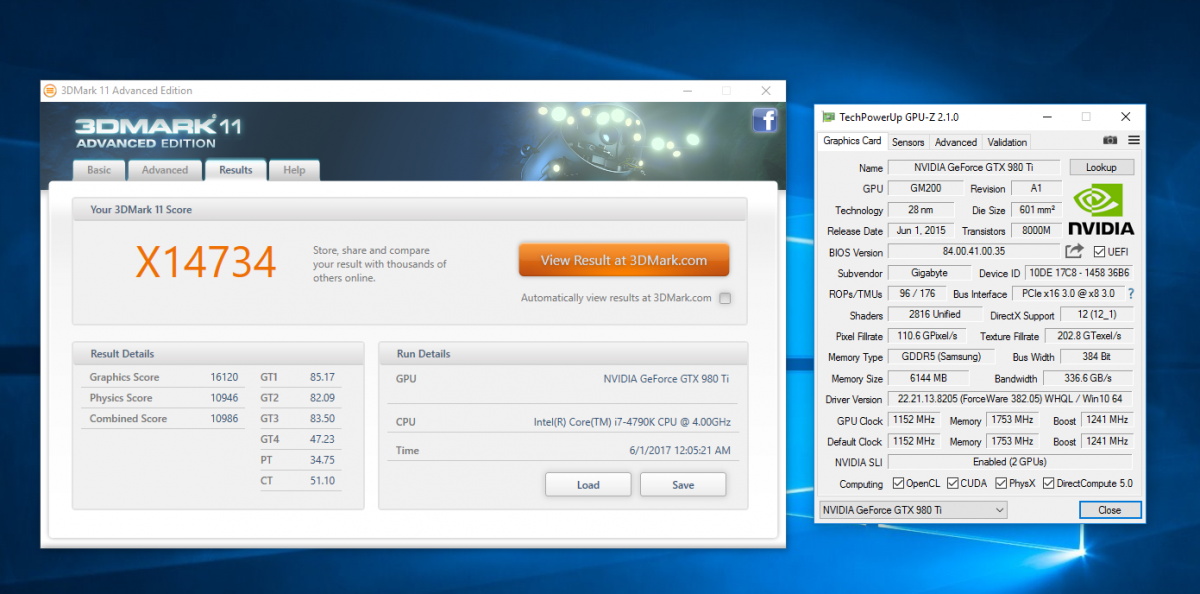The height and width of the screenshot is (594, 1200).
Task: Click the Default Clock field '1152 MHz'
Action: [914, 442]
